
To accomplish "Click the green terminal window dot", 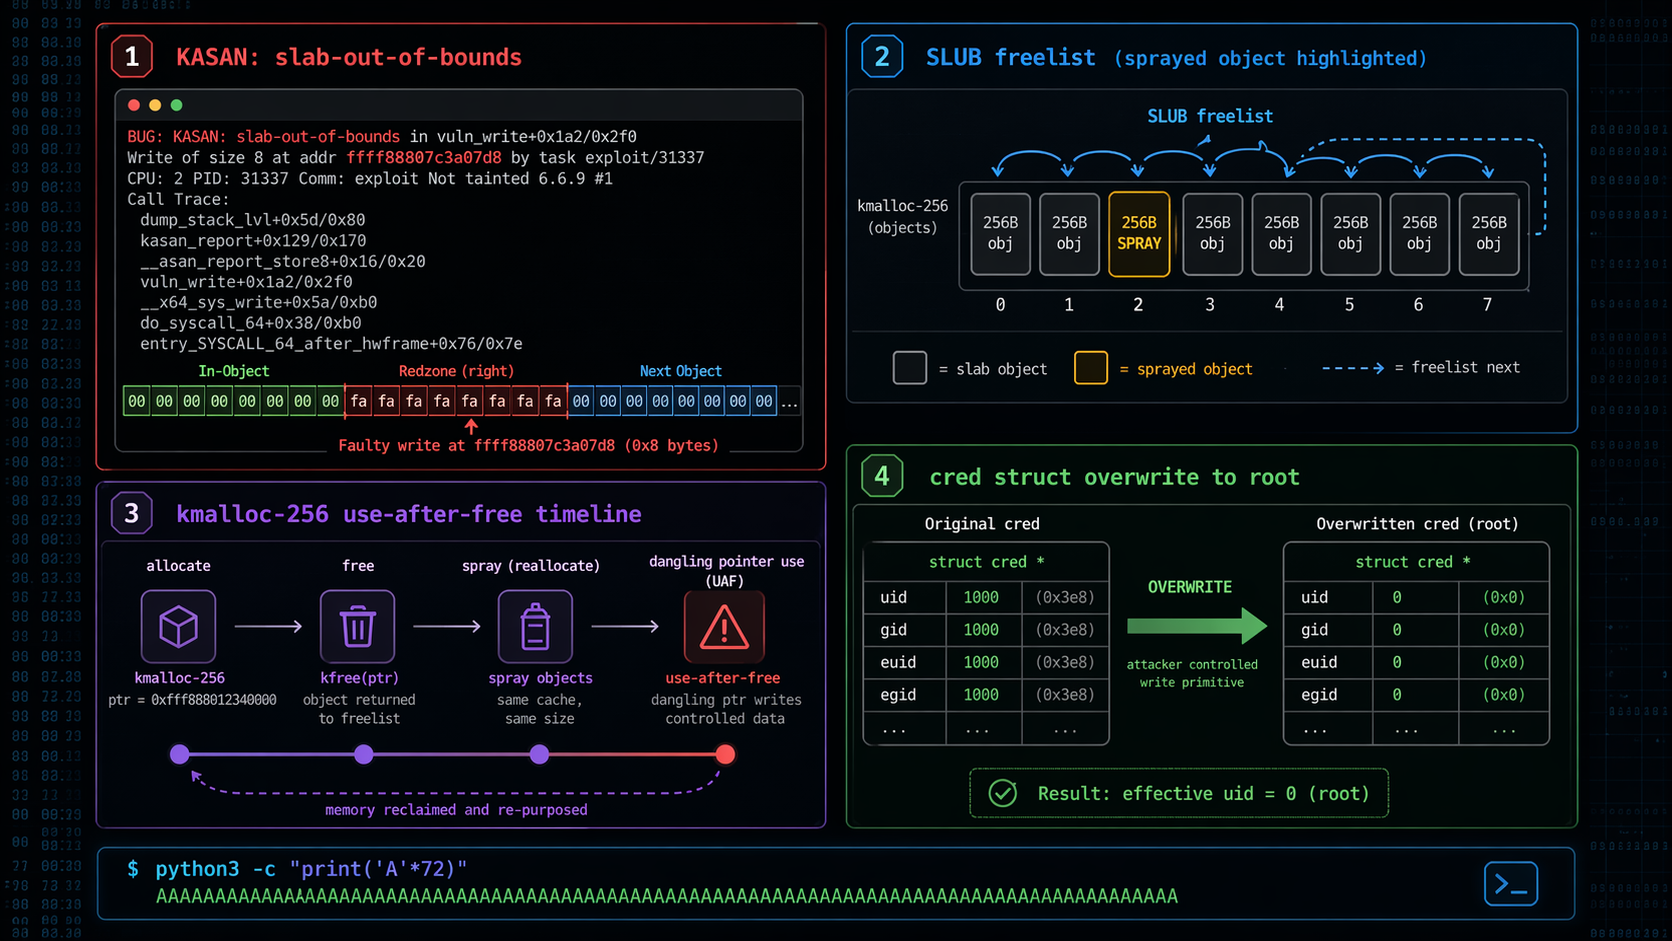I will click(x=176, y=105).
